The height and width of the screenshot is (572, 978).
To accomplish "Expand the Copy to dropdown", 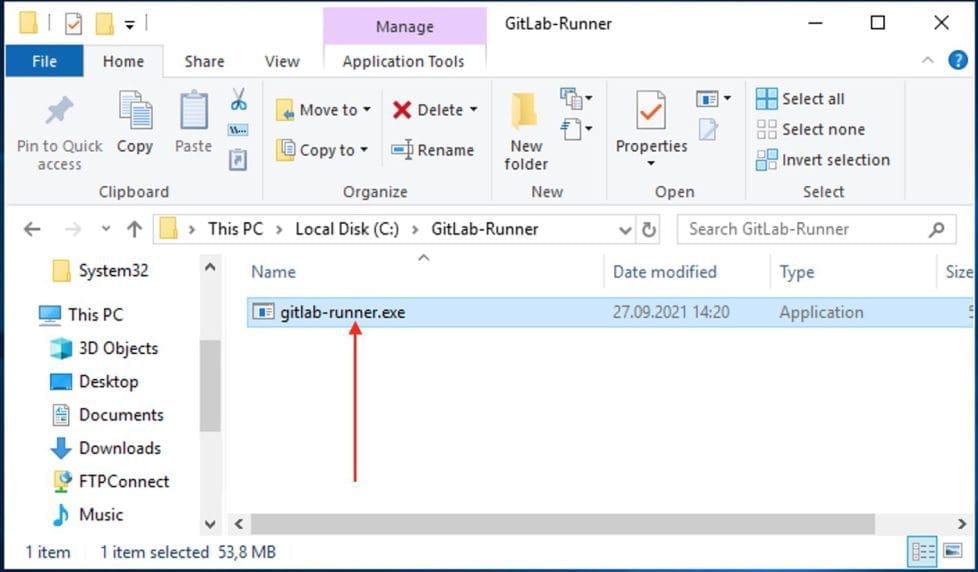I will click(364, 150).
